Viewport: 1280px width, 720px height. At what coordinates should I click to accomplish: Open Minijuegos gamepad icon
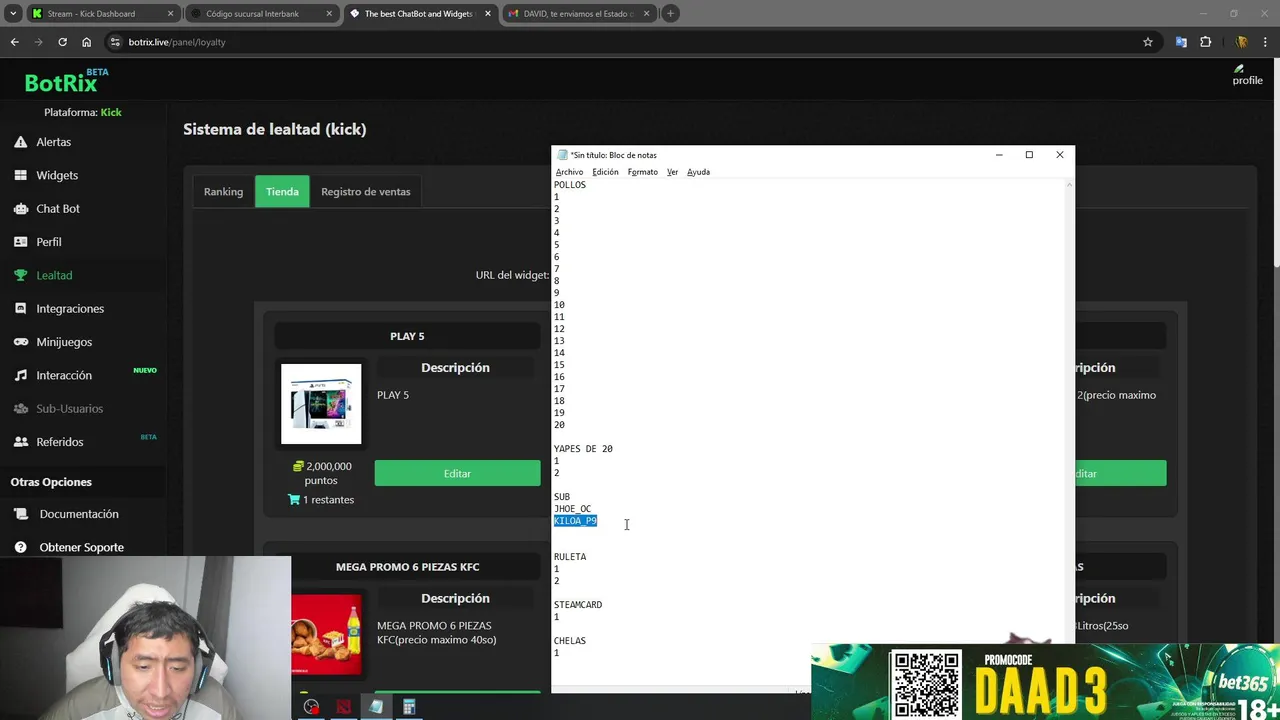click(x=20, y=342)
